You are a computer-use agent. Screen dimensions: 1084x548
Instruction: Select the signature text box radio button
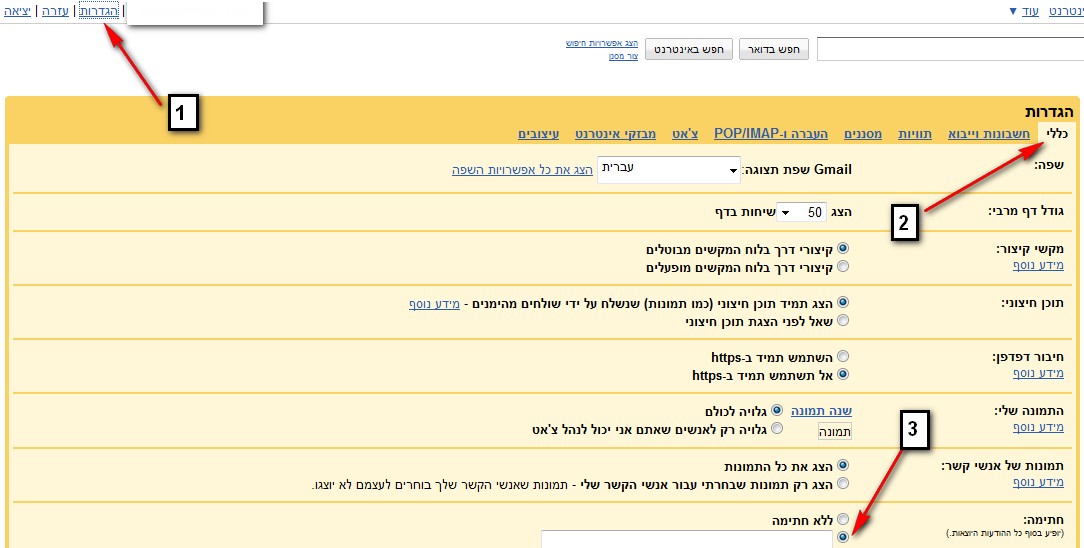(x=843, y=537)
